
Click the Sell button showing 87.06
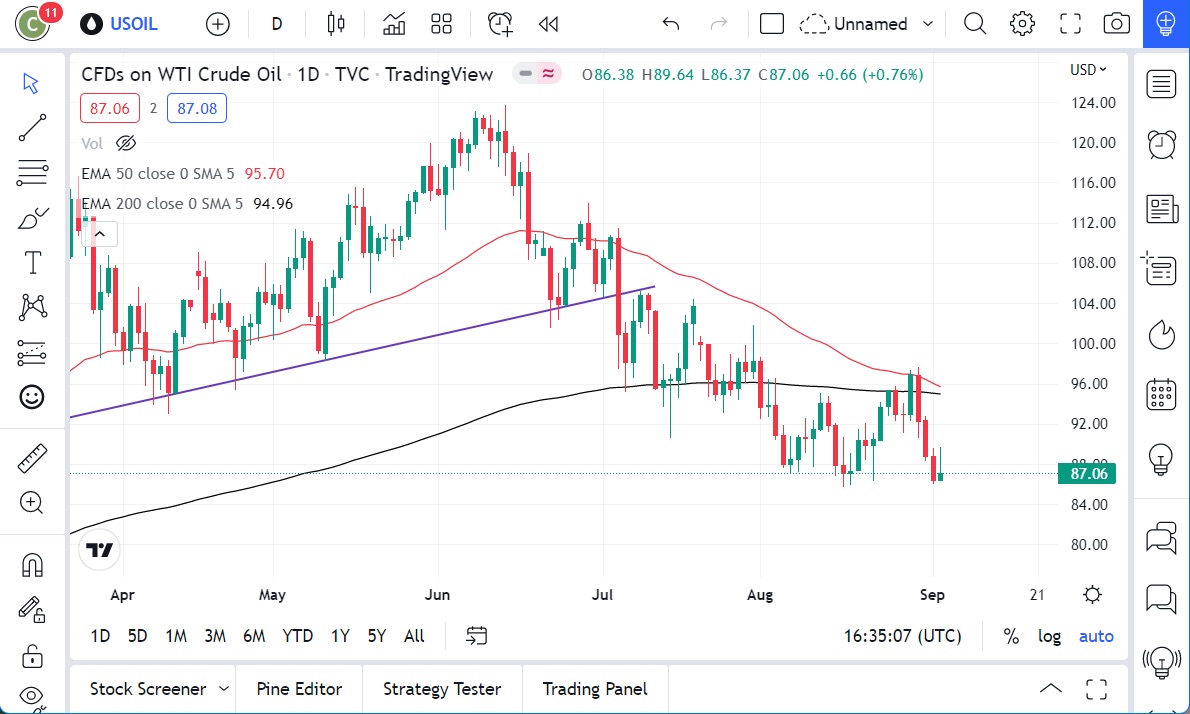coord(109,108)
